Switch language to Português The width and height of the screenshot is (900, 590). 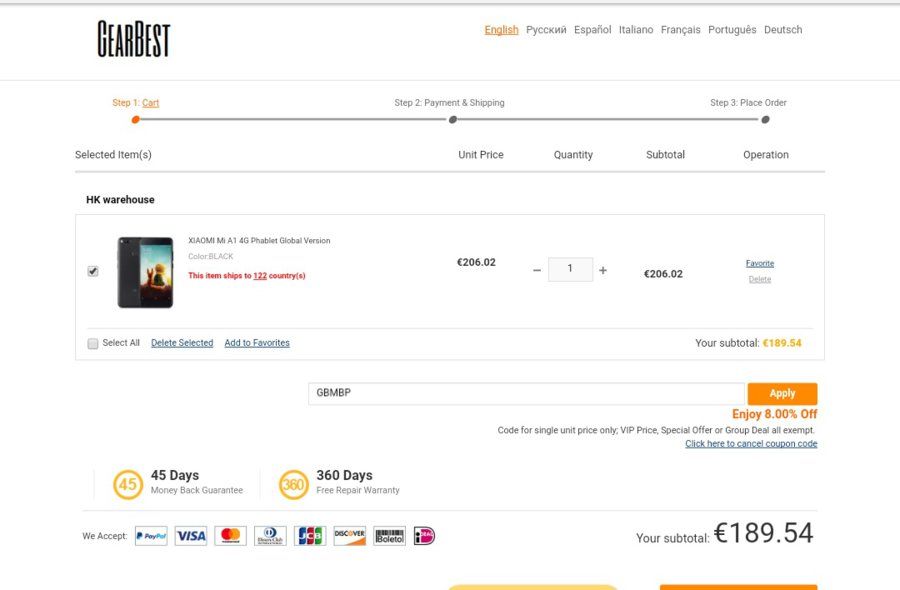pyautogui.click(x=732, y=30)
